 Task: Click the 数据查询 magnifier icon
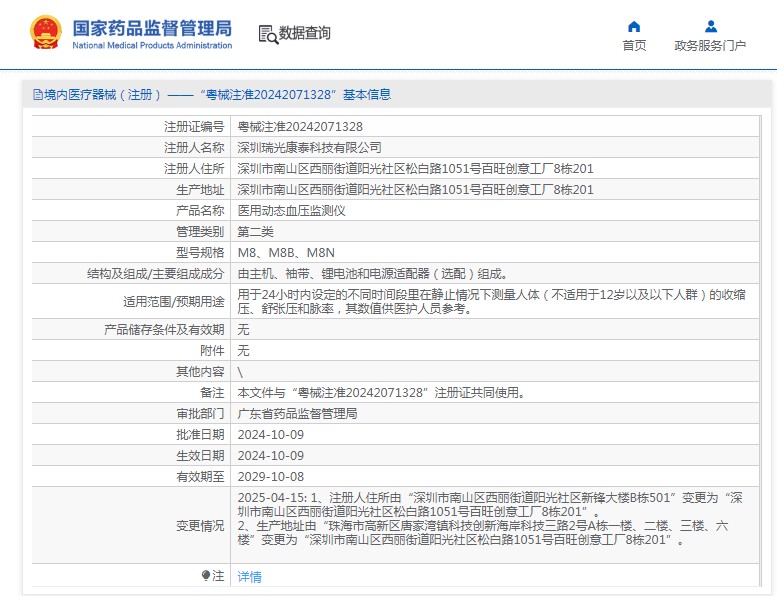(268, 34)
